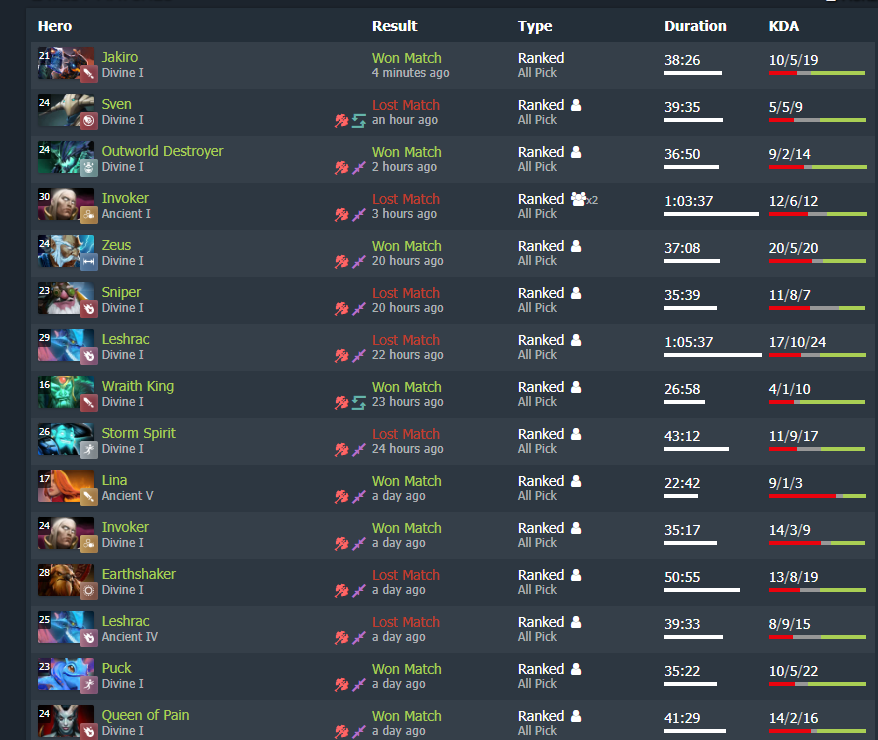Click the duration bar for 1:03:37 match
Viewport: 878px width, 740px height.
[711, 214]
